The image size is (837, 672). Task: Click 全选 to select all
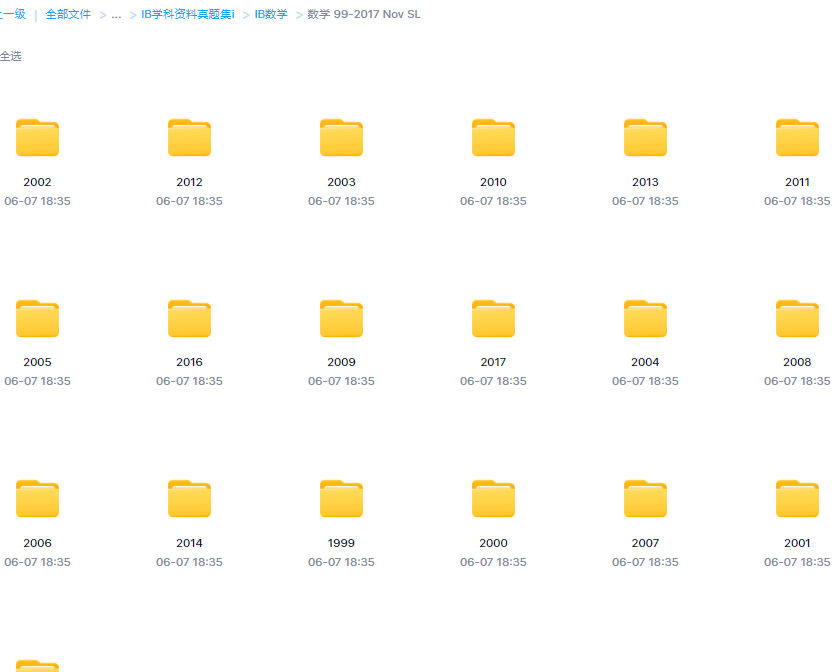pos(11,56)
